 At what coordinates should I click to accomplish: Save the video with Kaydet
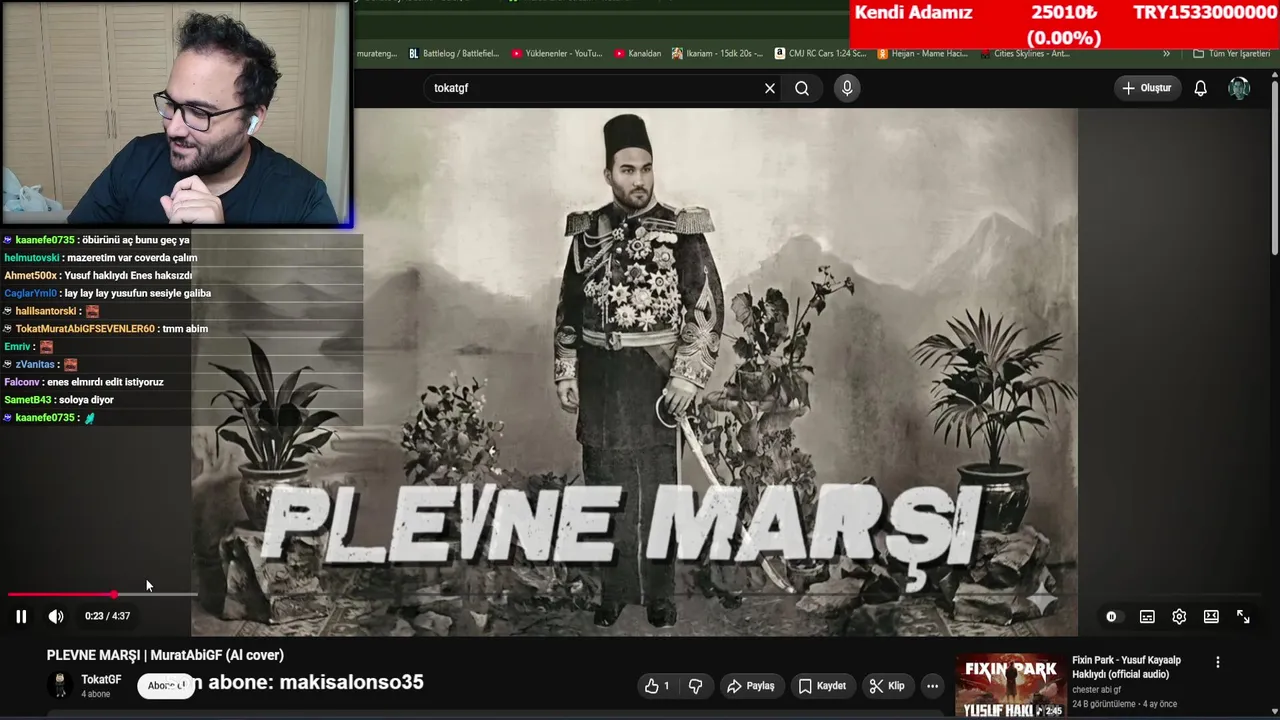pos(822,686)
